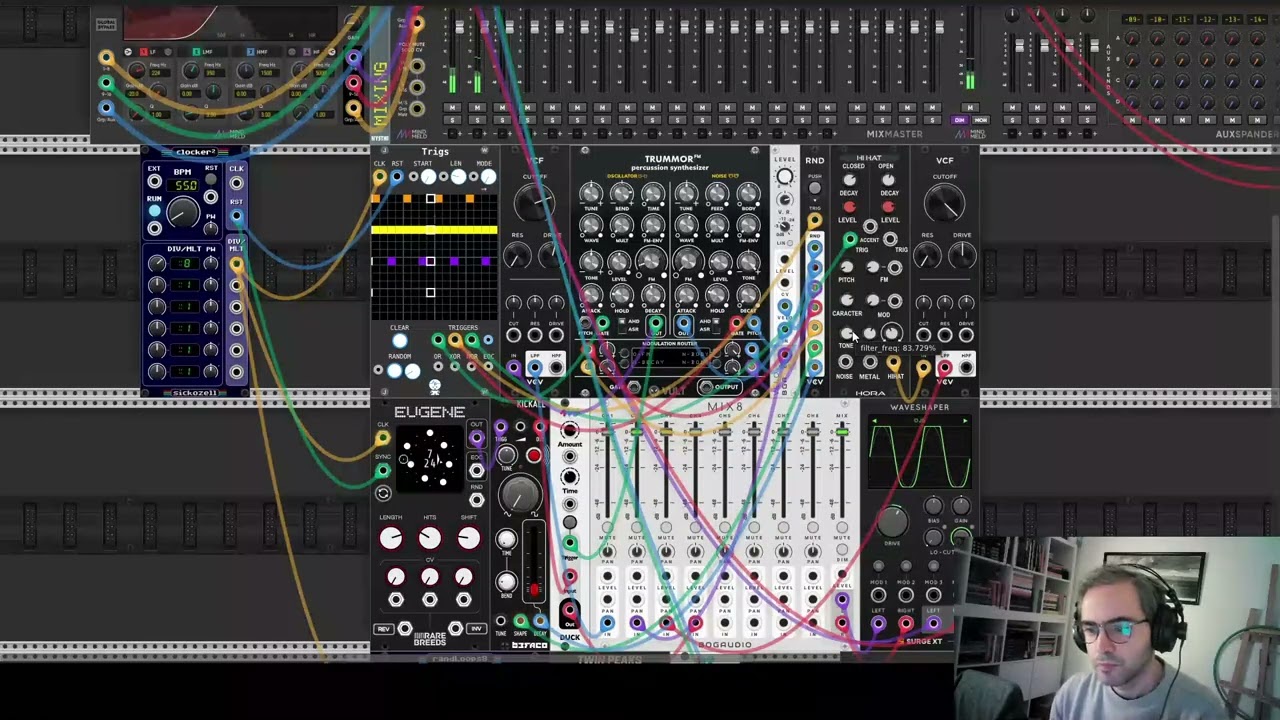Click the DRIVE knob on Waveshaper
The height and width of the screenshot is (720, 1280).
892,519
